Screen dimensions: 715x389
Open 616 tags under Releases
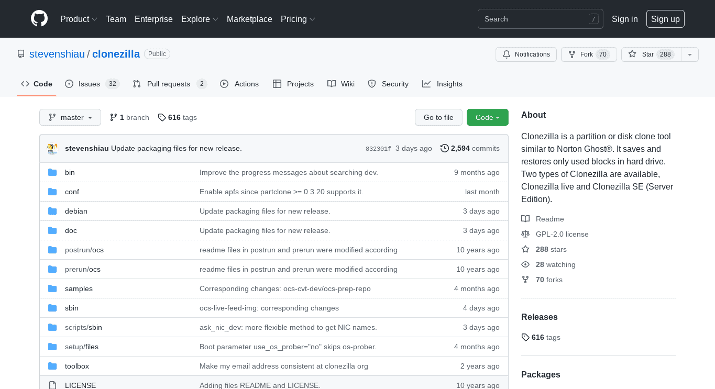[541, 337]
